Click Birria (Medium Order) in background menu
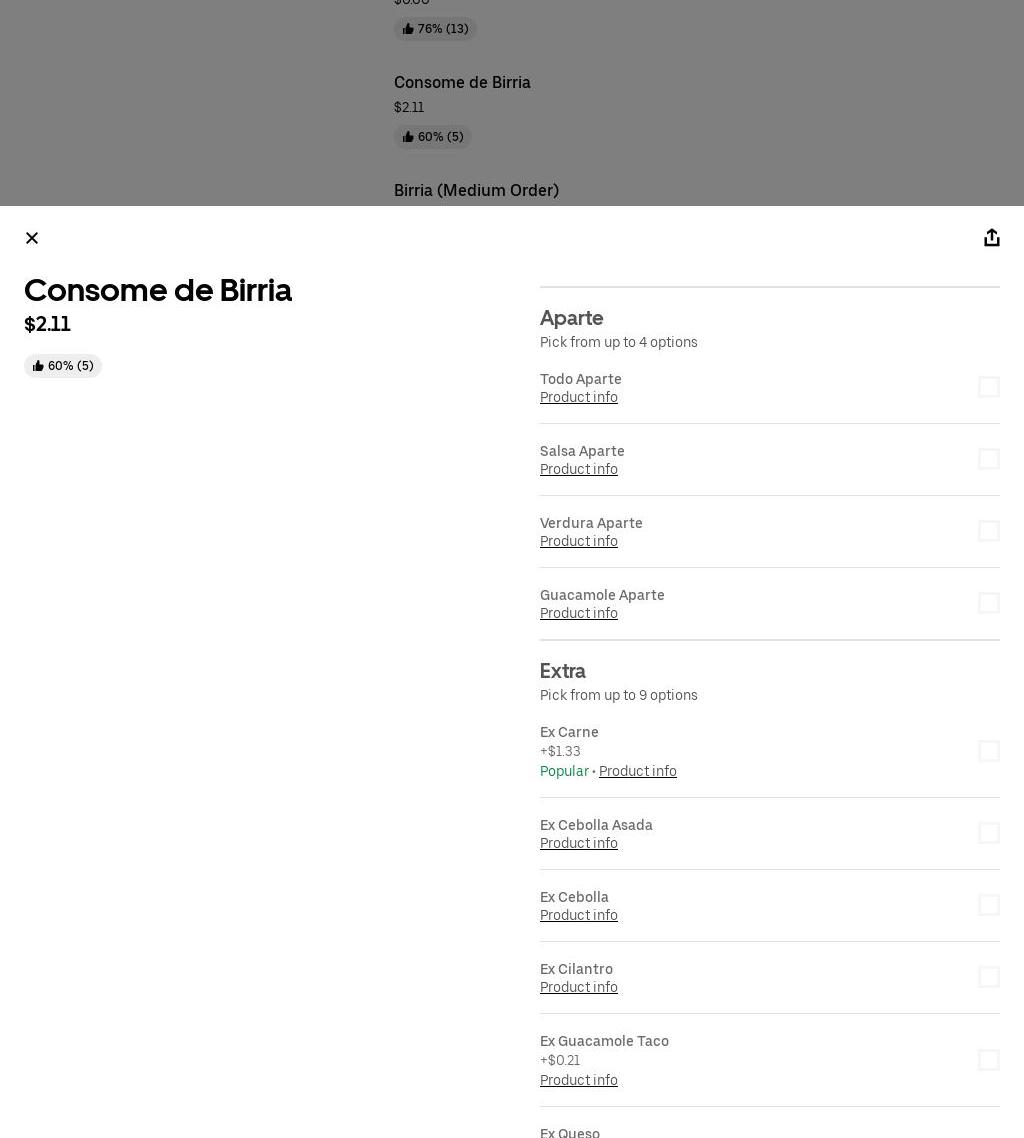Screen dimensions: 1024x1138 pyautogui.click(x=476, y=191)
